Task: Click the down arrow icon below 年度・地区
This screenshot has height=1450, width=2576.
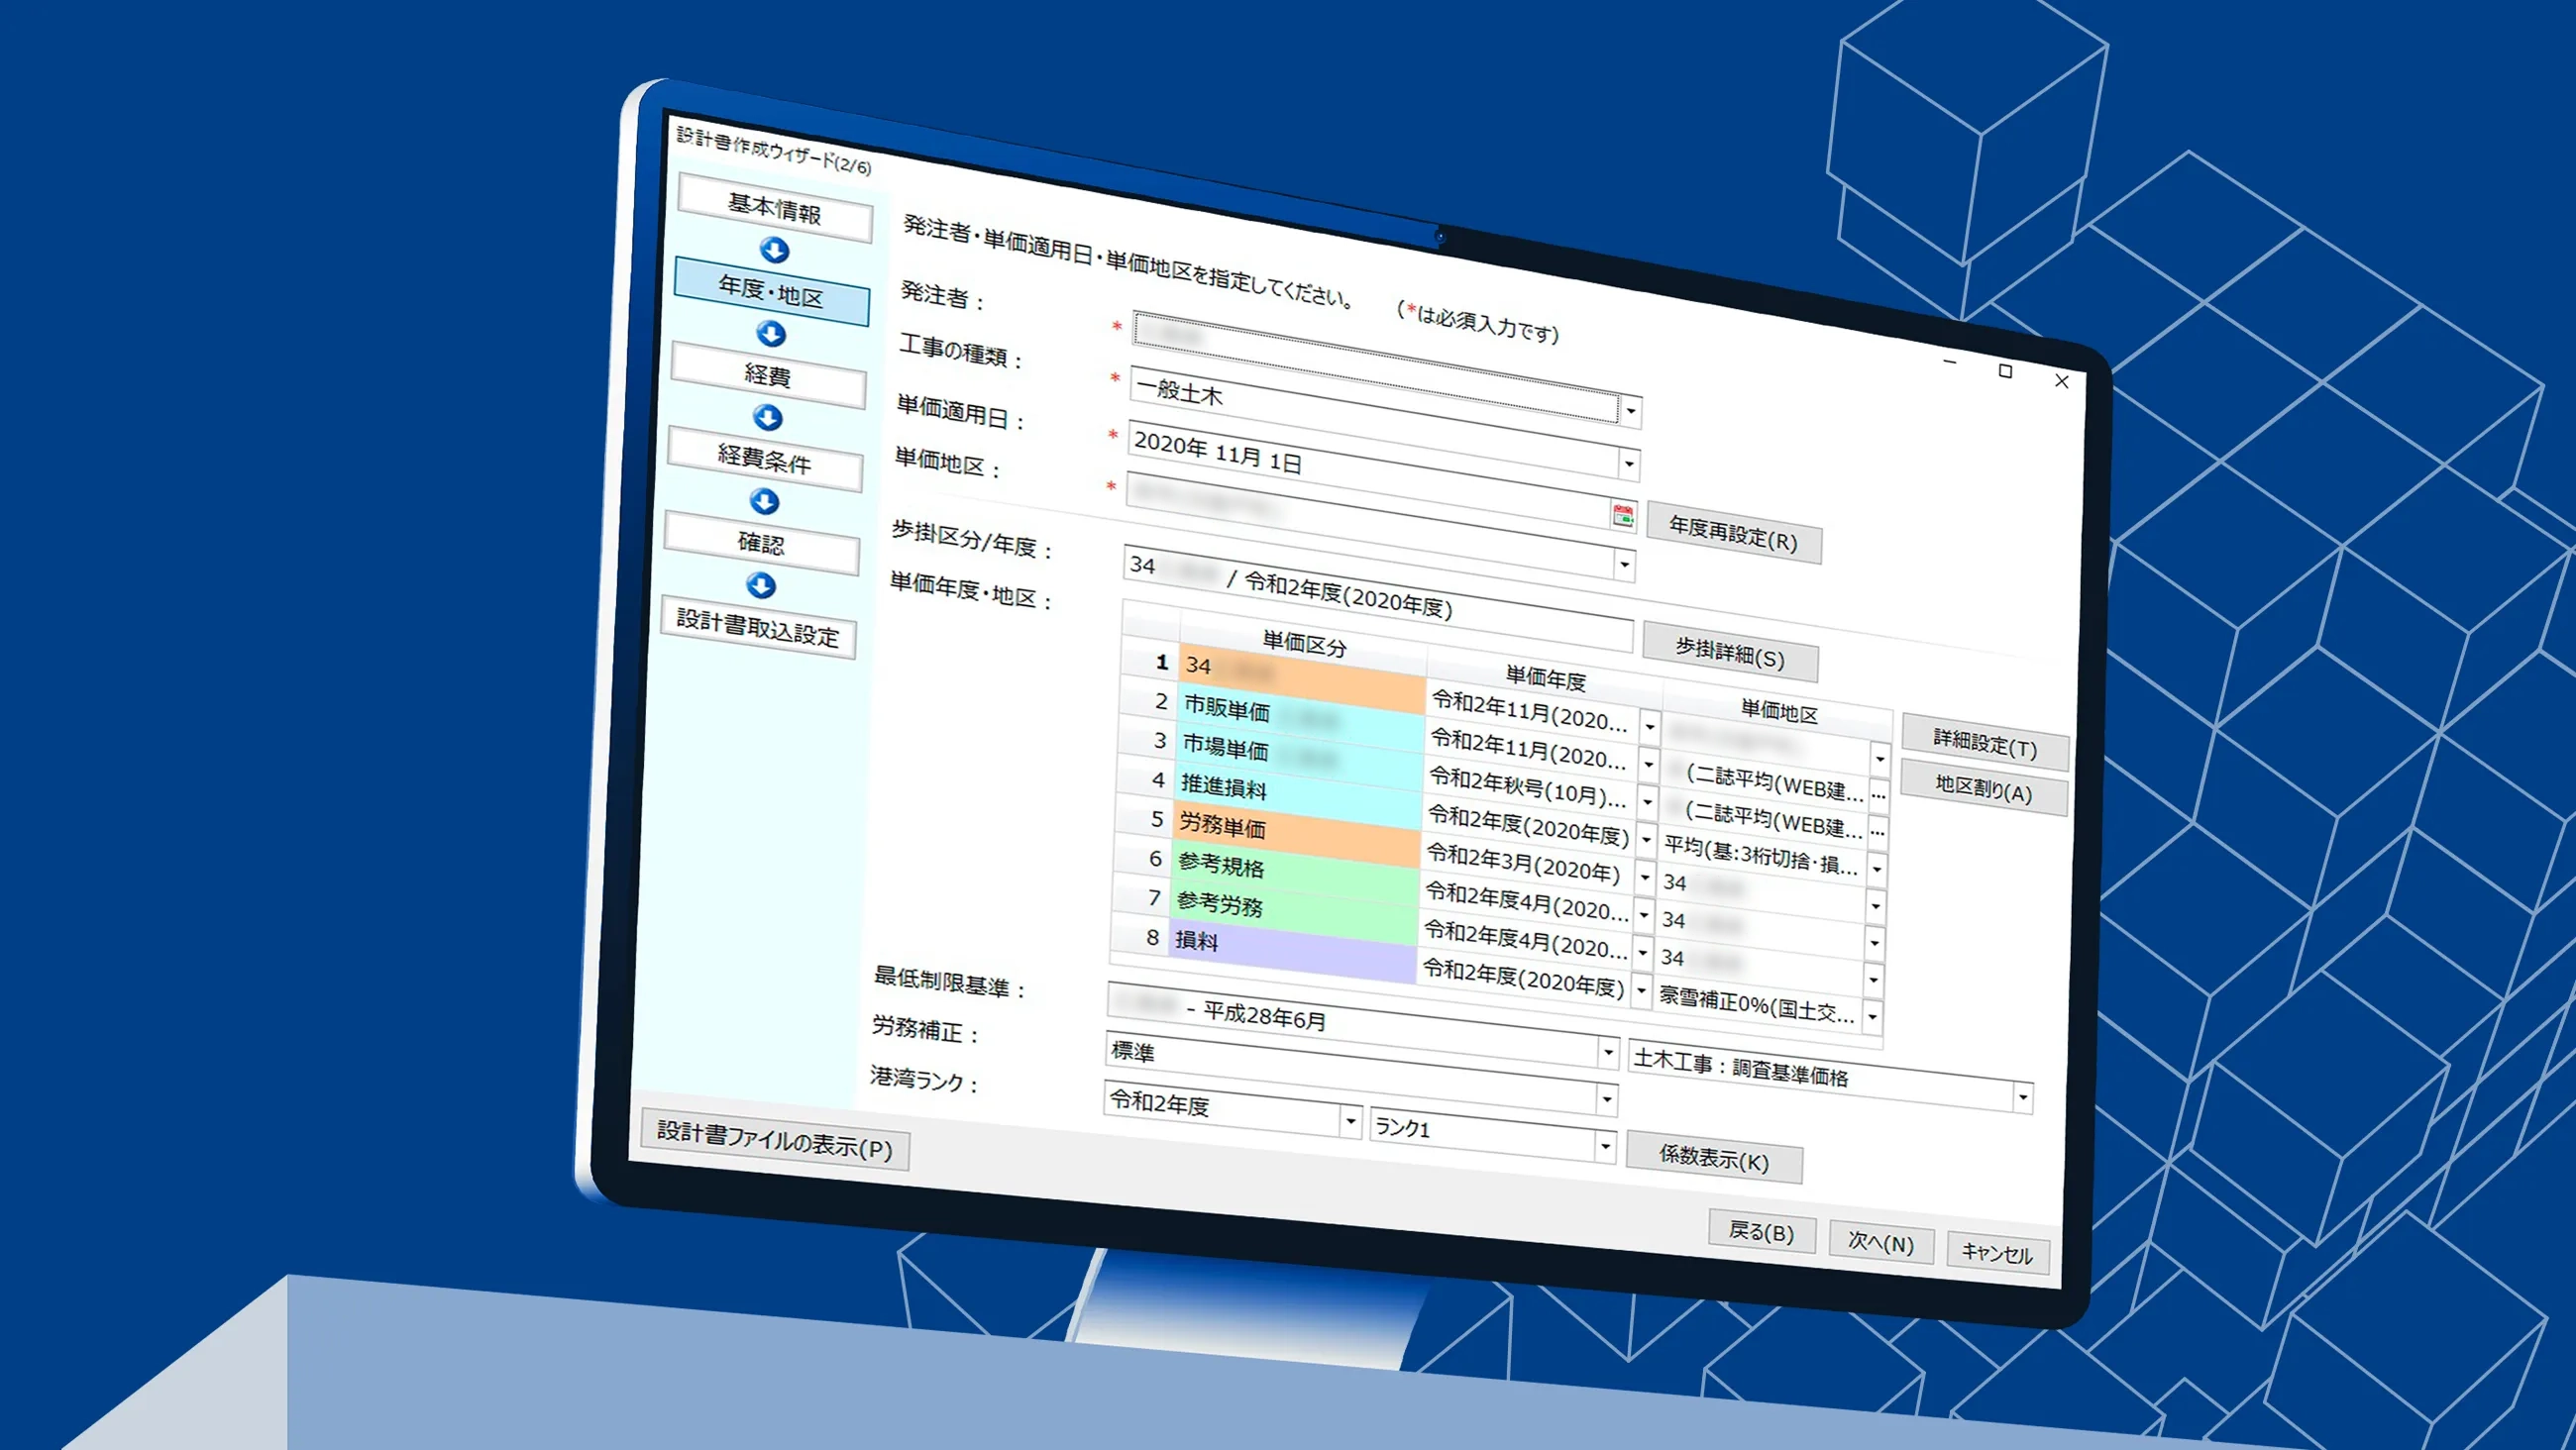Action: 771,333
